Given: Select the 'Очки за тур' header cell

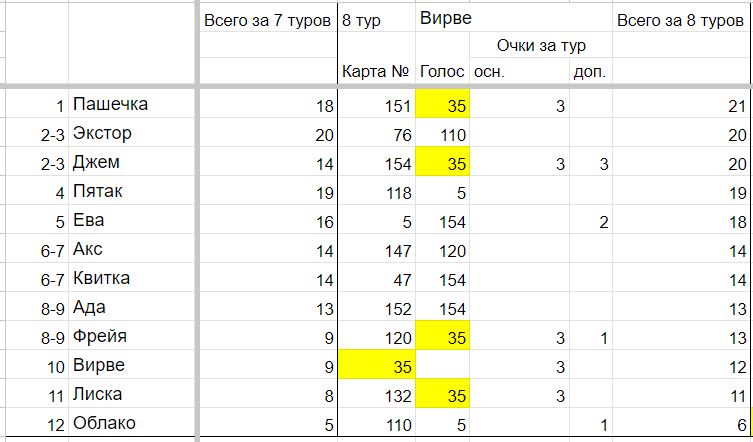Looking at the screenshot, I should [541, 46].
